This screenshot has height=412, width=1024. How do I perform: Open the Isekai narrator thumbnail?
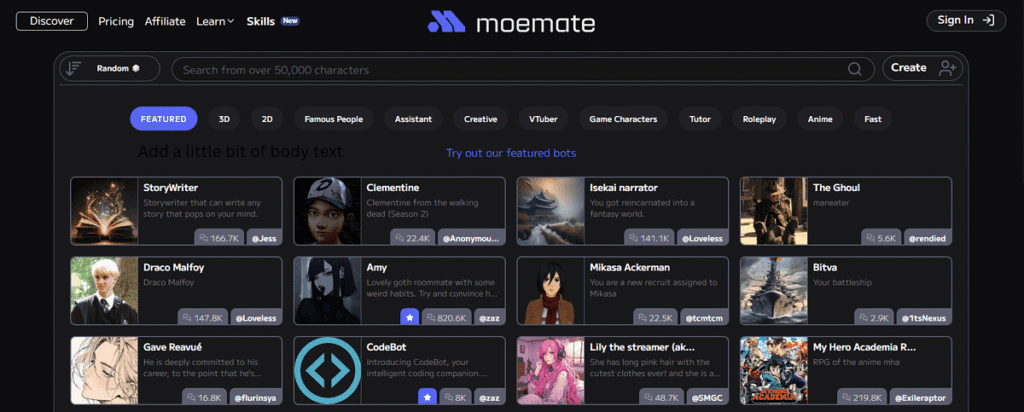pyautogui.click(x=551, y=211)
